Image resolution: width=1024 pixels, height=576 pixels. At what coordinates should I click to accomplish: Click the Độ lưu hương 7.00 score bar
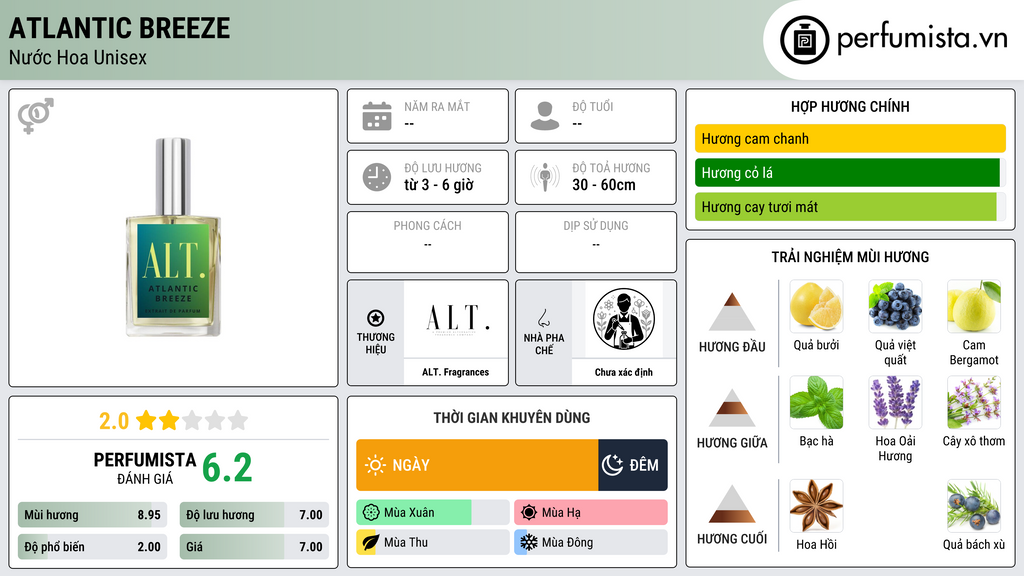tap(254, 515)
